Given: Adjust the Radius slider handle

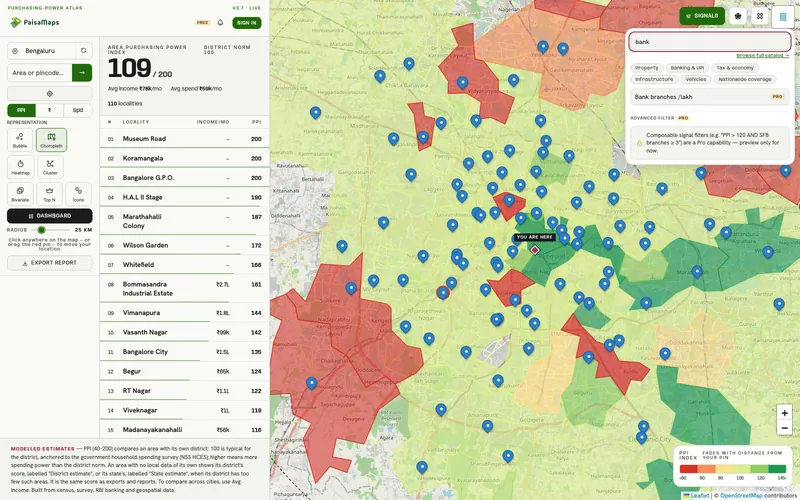Looking at the screenshot, I should click(x=41, y=230).
